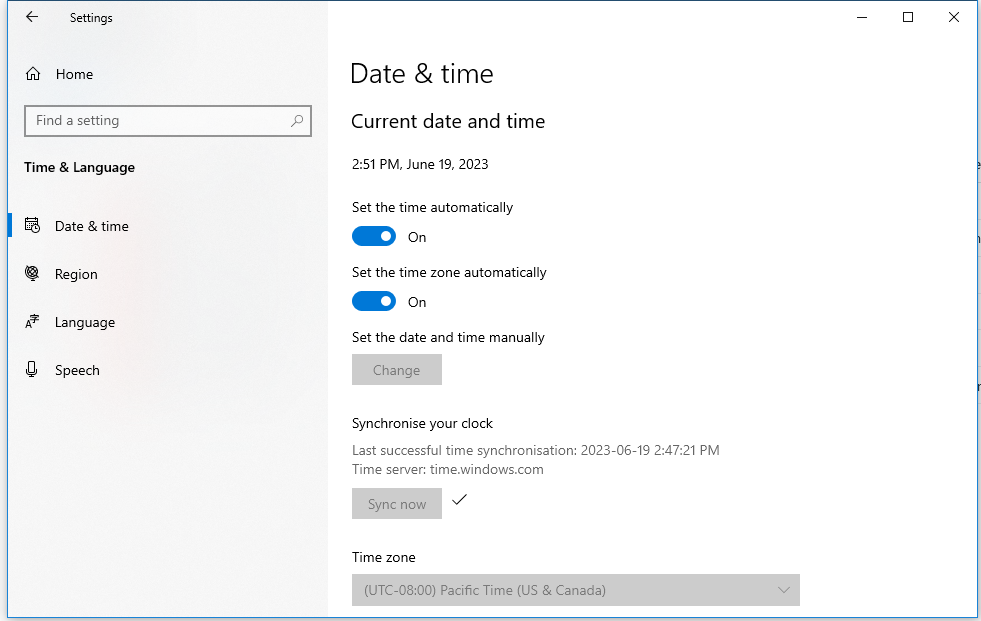Click the magnifier icon in the search box
The image size is (981, 621).
297,121
